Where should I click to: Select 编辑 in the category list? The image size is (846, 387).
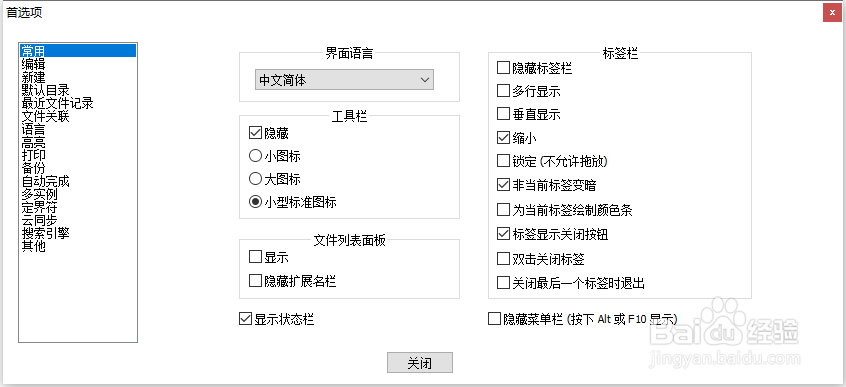pyautogui.click(x=33, y=64)
